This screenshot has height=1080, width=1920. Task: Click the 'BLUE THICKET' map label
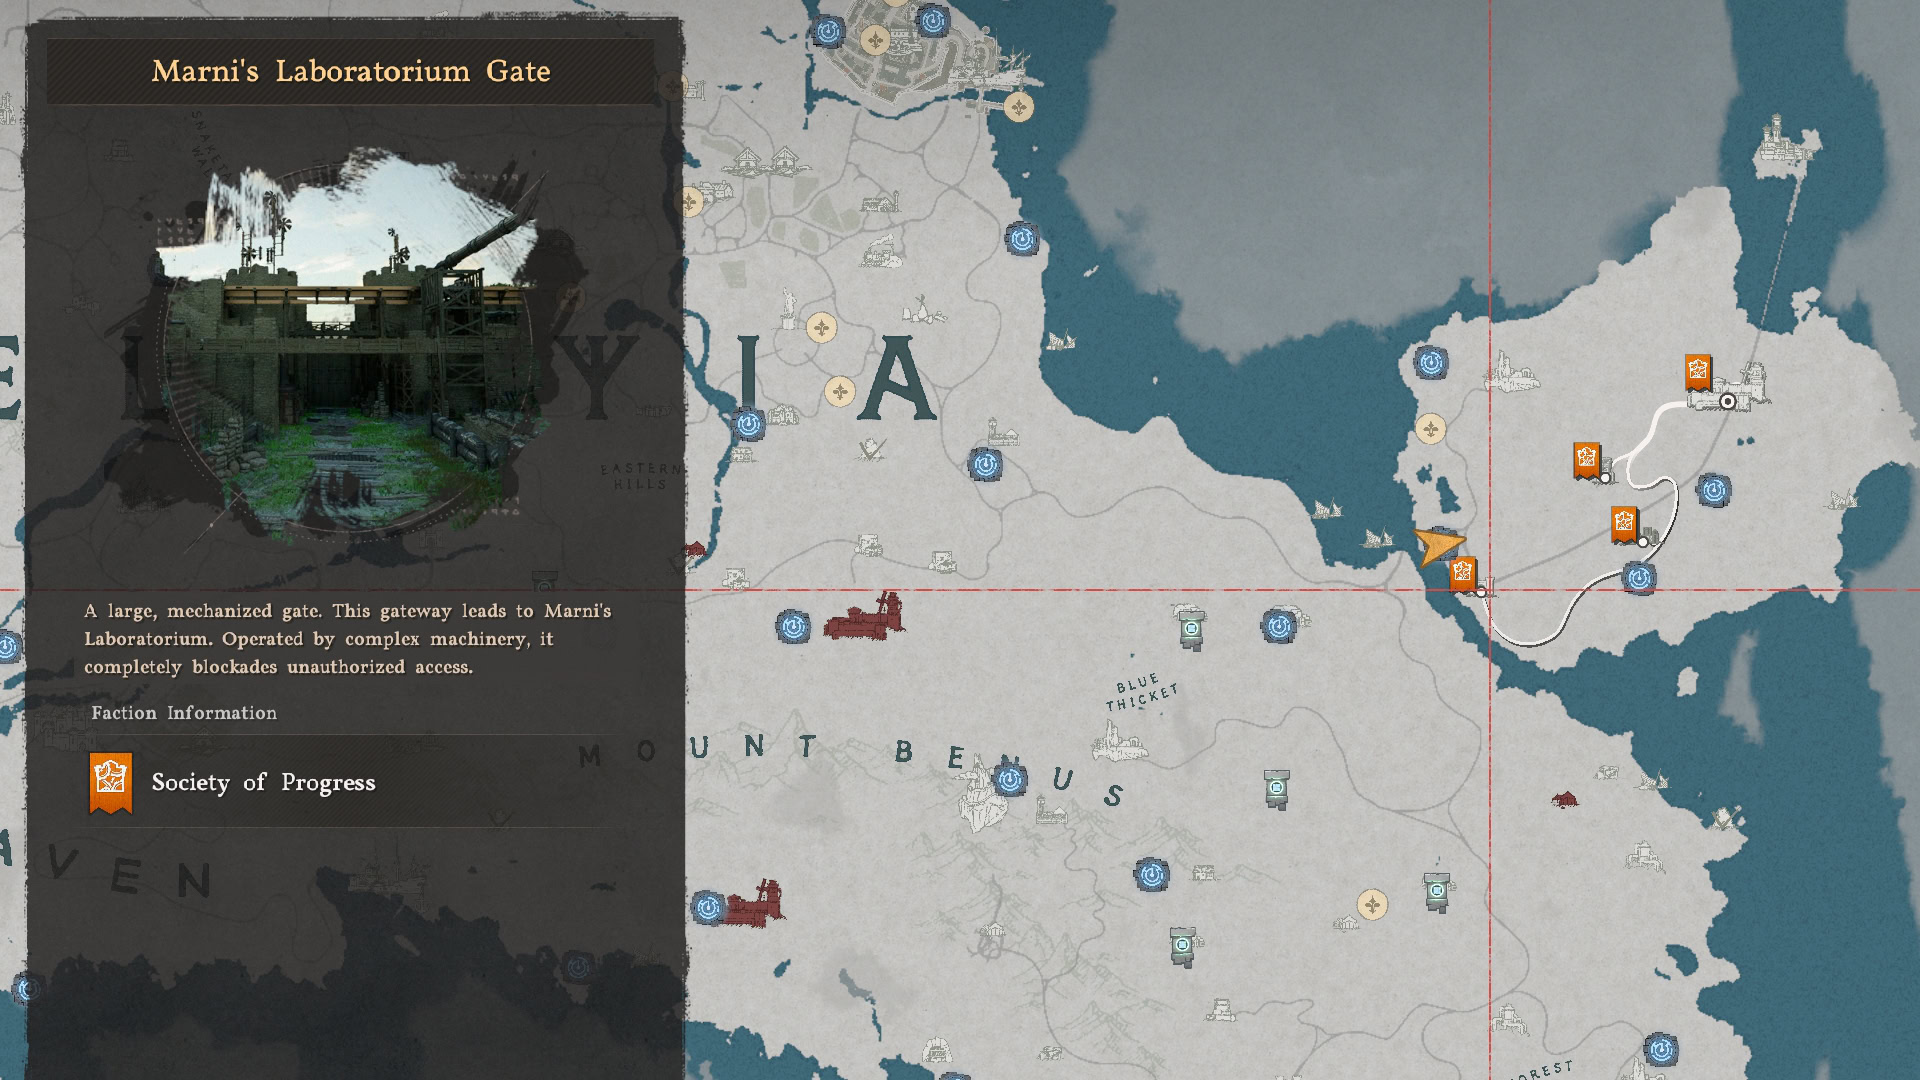tap(1141, 692)
